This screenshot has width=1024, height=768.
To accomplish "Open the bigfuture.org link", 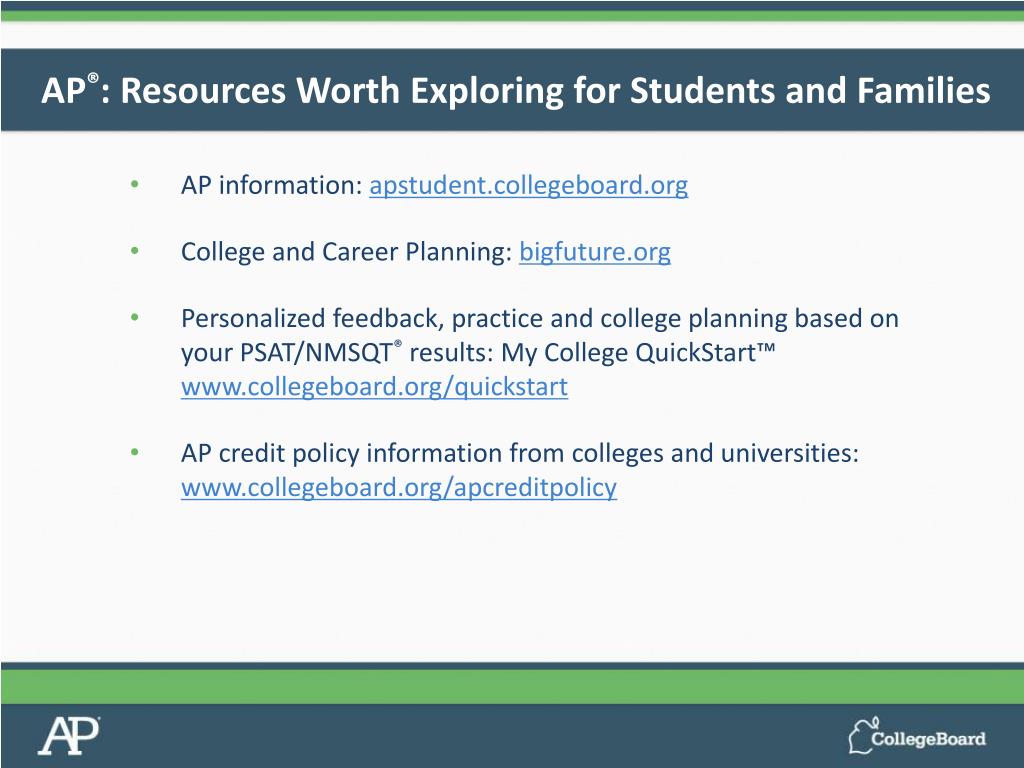I will (595, 252).
